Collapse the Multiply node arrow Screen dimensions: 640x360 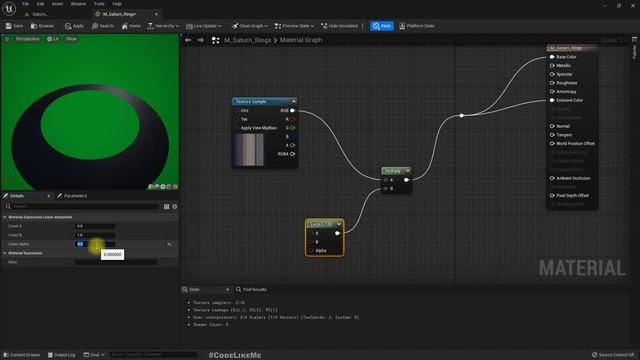click(x=408, y=171)
